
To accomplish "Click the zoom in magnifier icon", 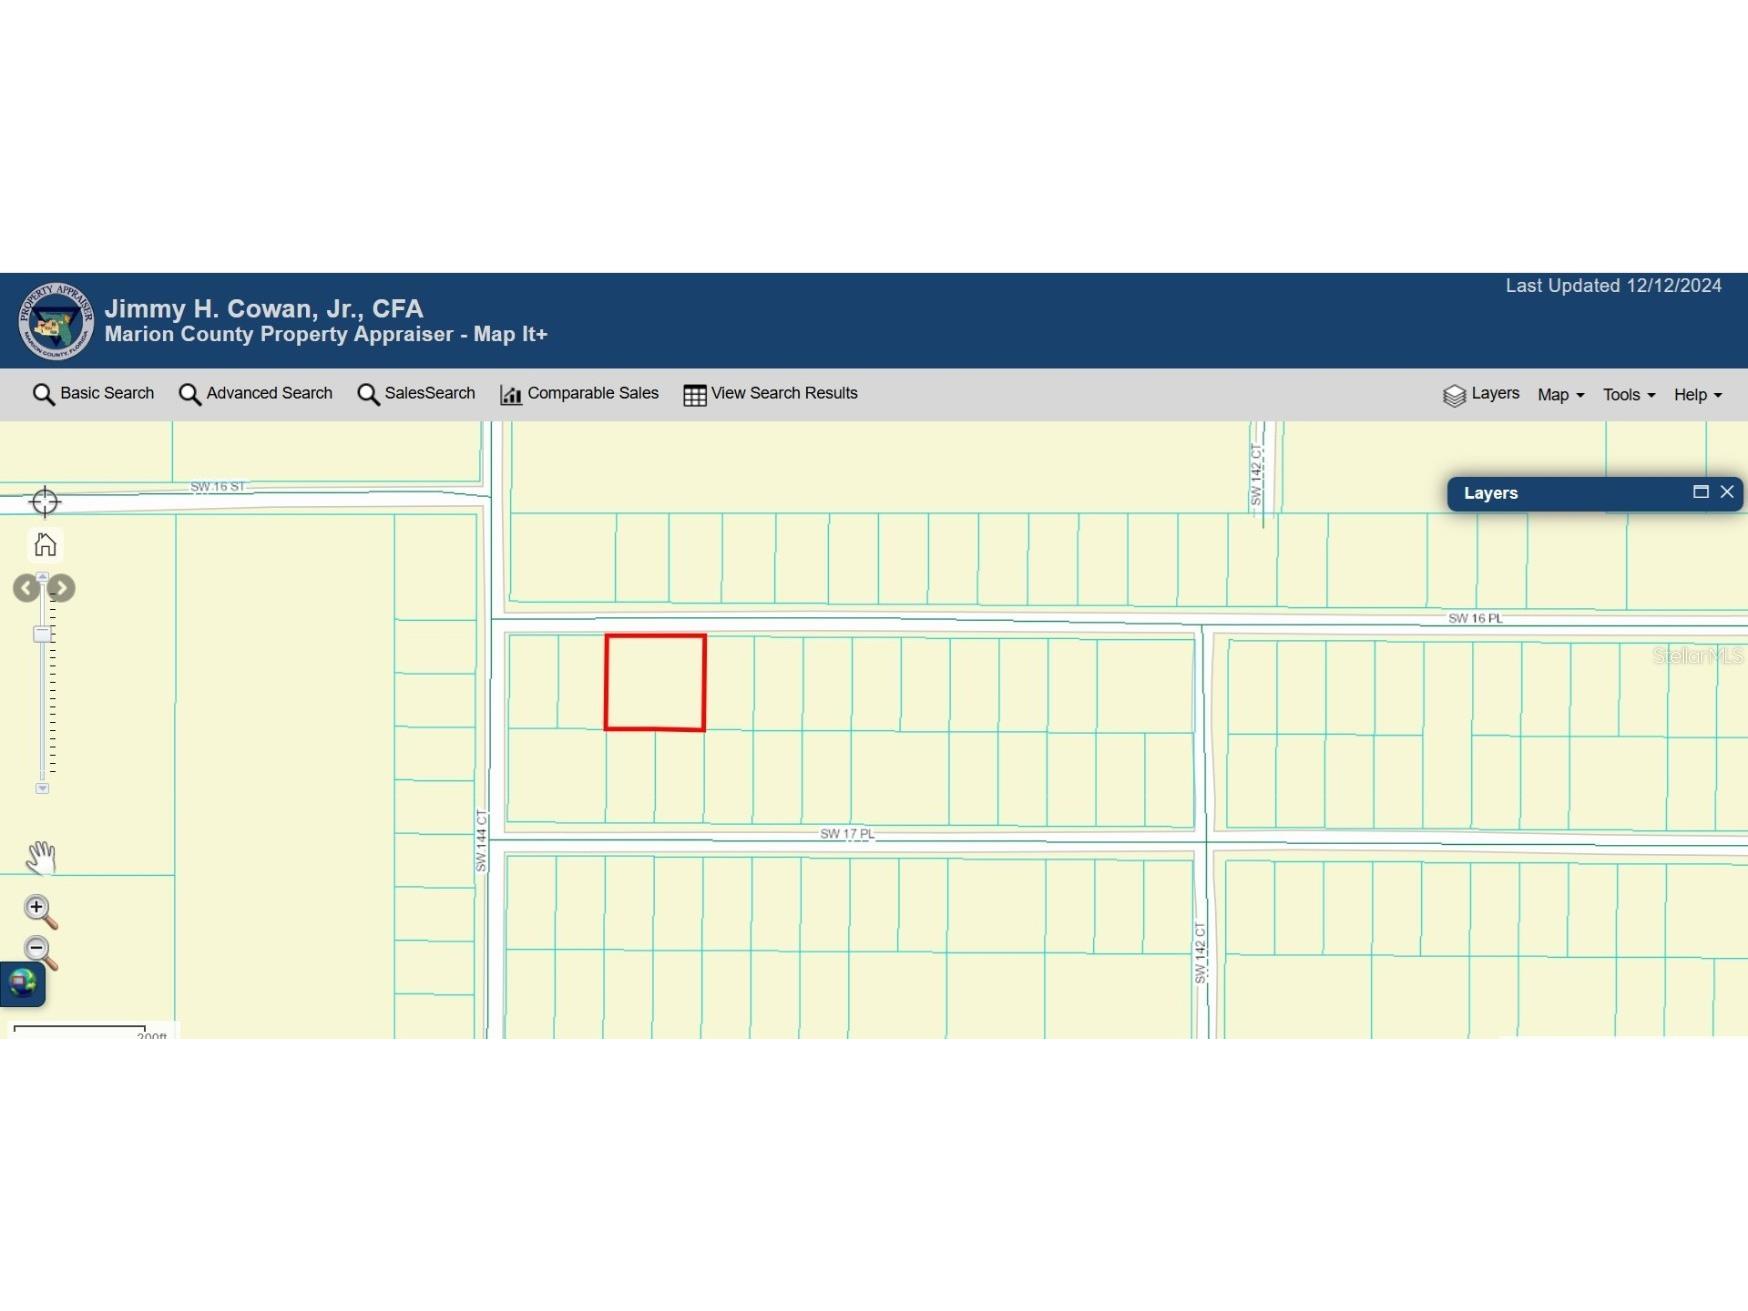I will pos(40,910).
